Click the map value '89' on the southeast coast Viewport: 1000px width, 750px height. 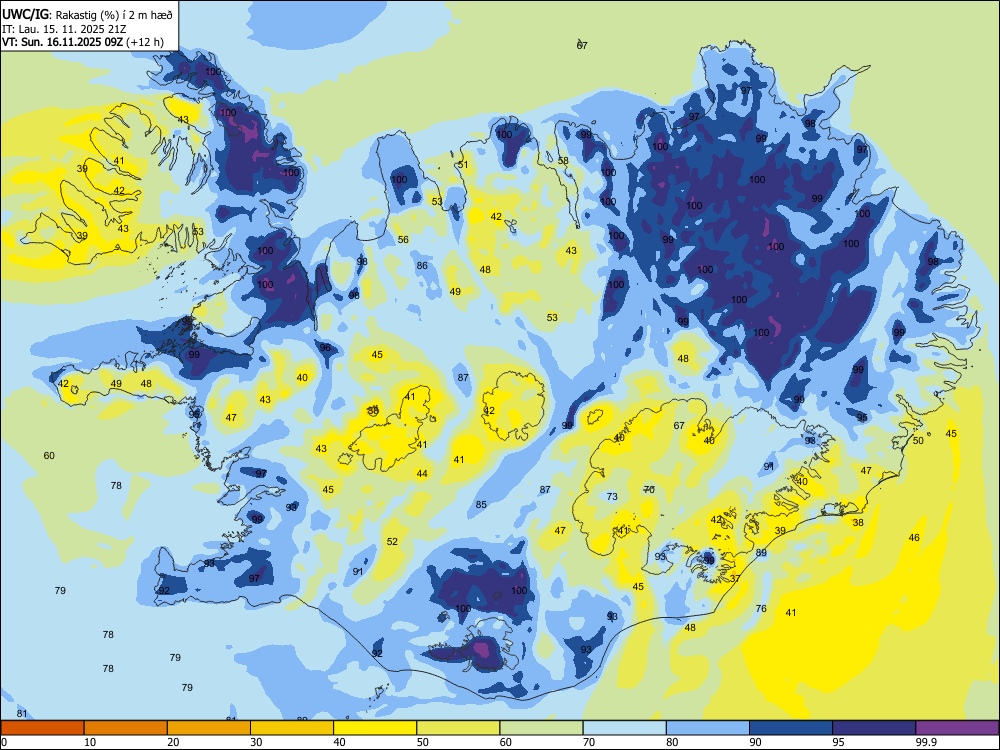(x=761, y=553)
